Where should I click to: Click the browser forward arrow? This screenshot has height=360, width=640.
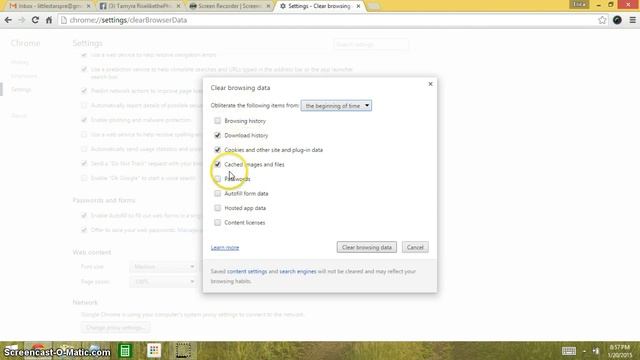click(x=22, y=20)
